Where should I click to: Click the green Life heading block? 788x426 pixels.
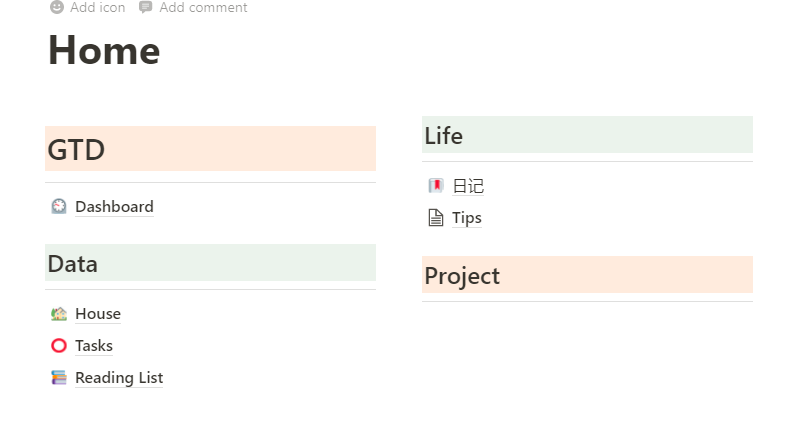pyautogui.click(x=587, y=135)
